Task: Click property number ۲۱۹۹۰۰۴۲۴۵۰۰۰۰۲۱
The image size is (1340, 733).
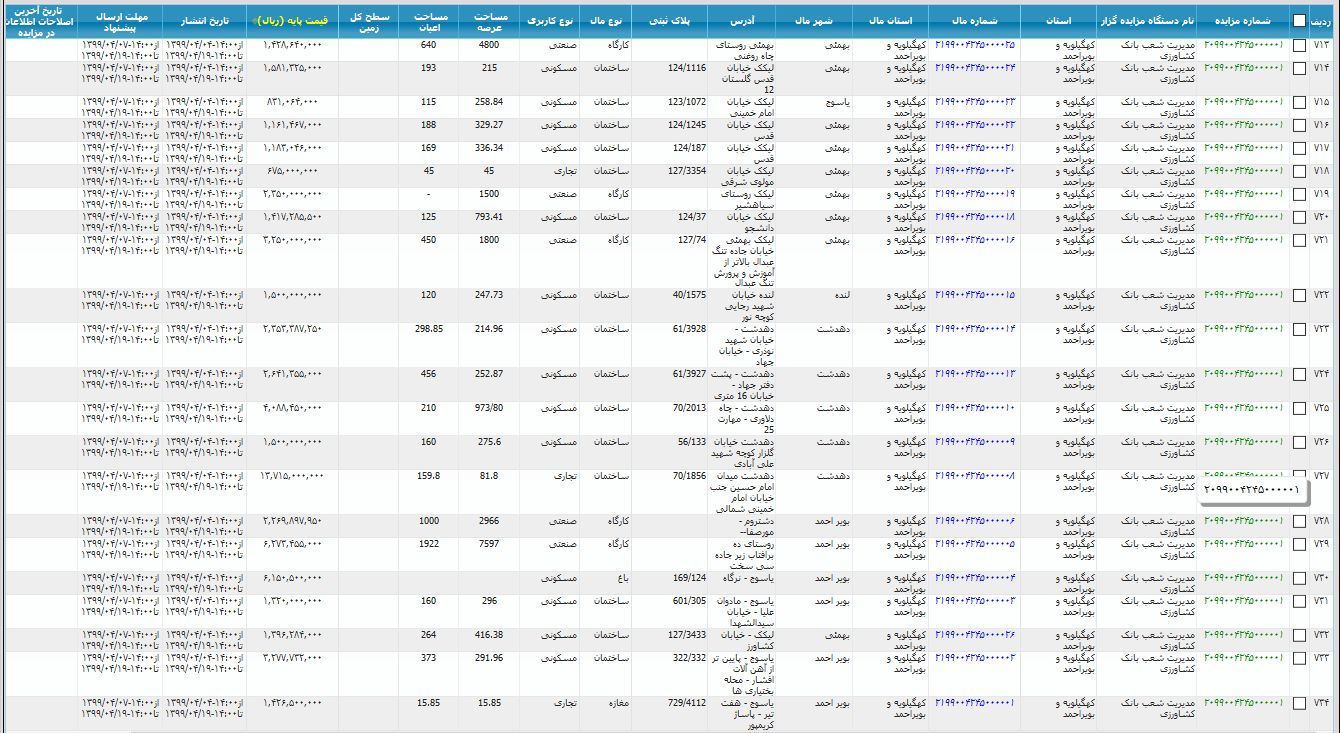Action: [x=975, y=147]
